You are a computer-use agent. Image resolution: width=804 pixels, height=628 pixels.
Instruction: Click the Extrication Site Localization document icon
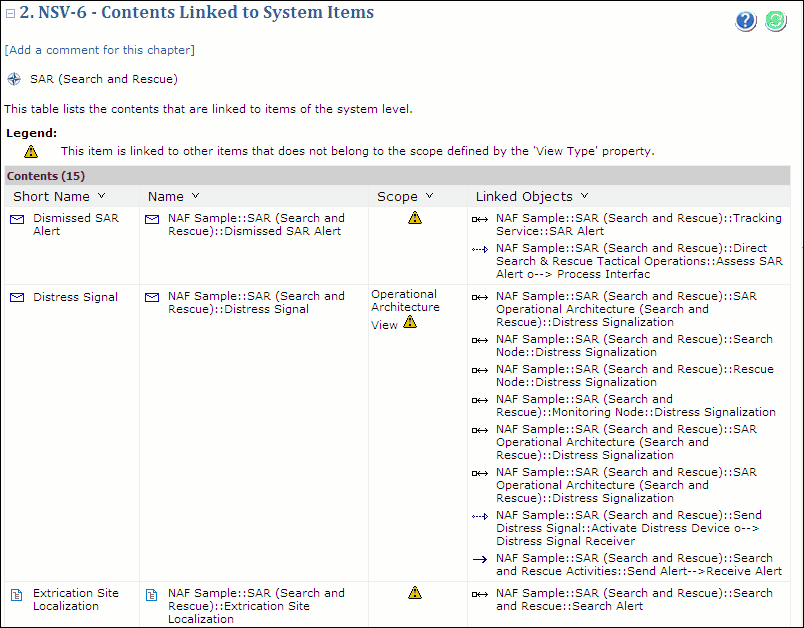coord(16,594)
